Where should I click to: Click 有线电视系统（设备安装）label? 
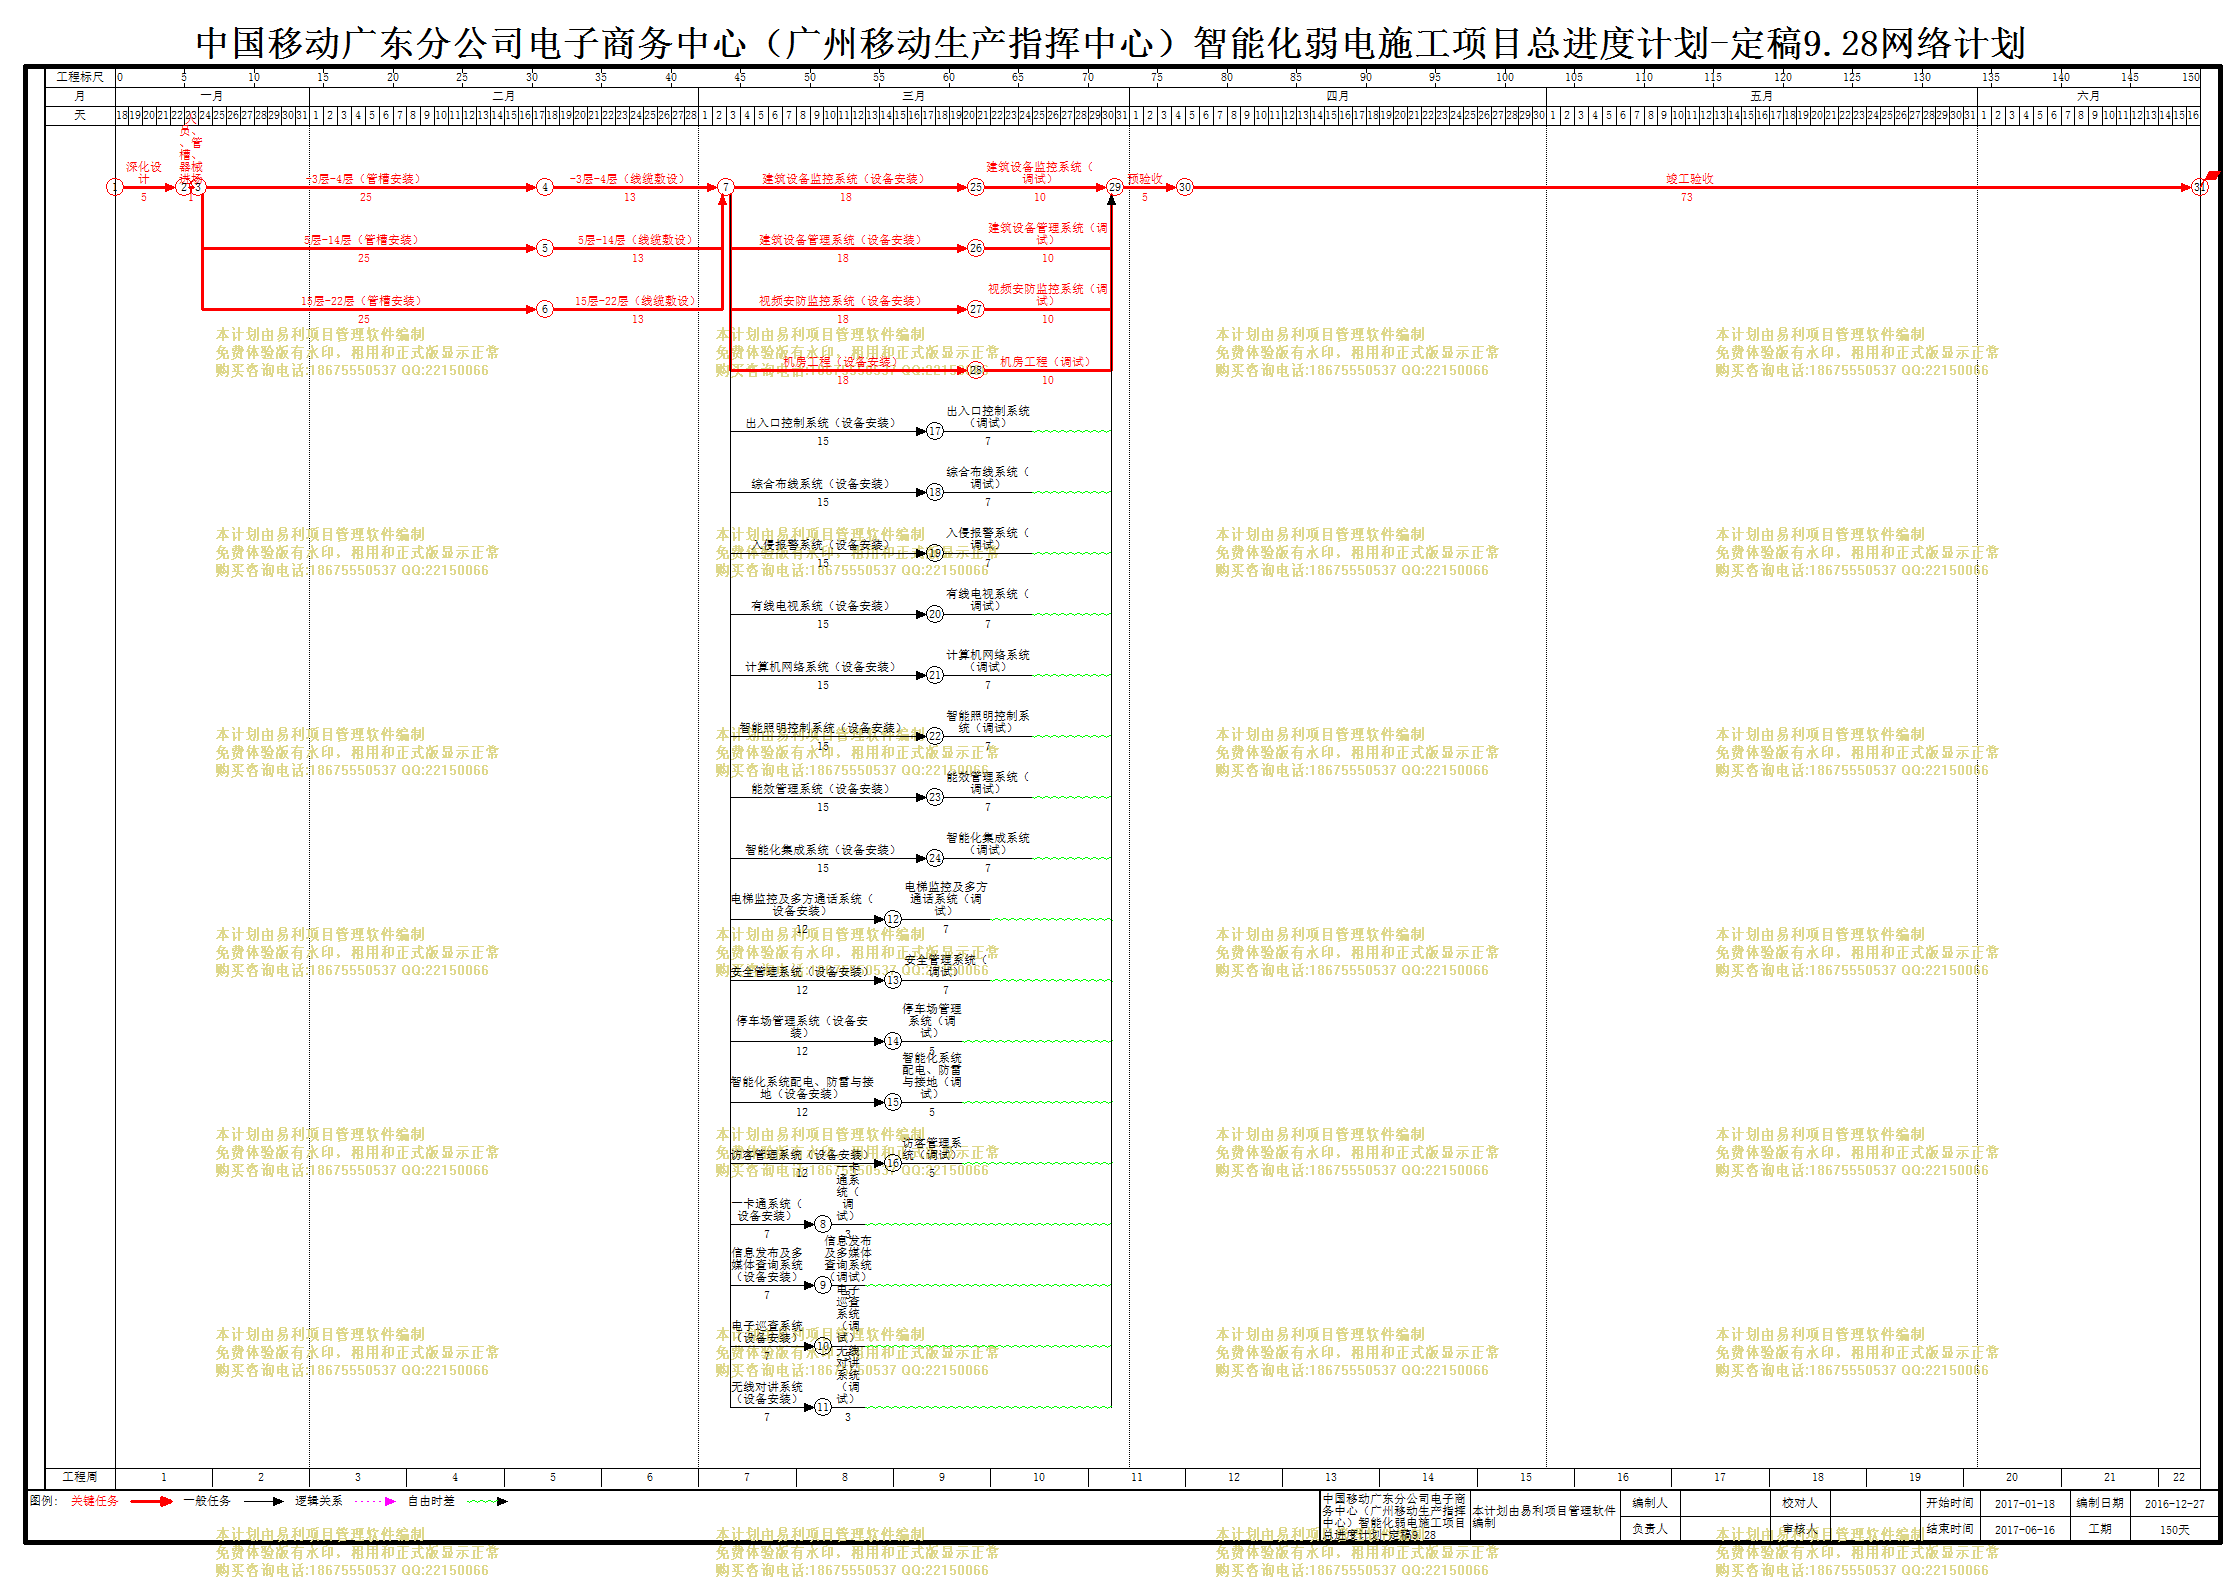pyautogui.click(x=822, y=606)
